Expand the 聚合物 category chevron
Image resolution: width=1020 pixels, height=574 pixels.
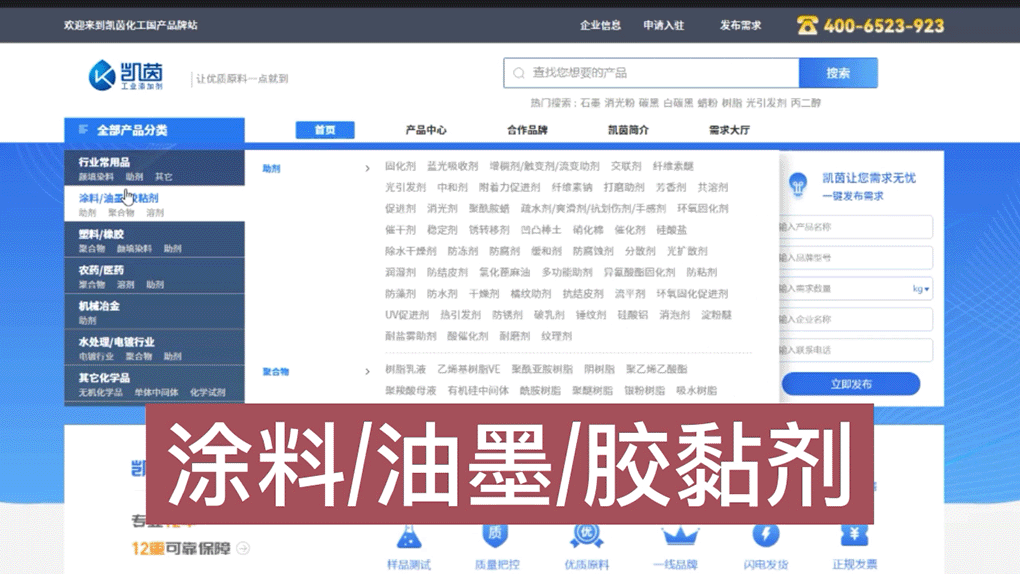coord(367,372)
